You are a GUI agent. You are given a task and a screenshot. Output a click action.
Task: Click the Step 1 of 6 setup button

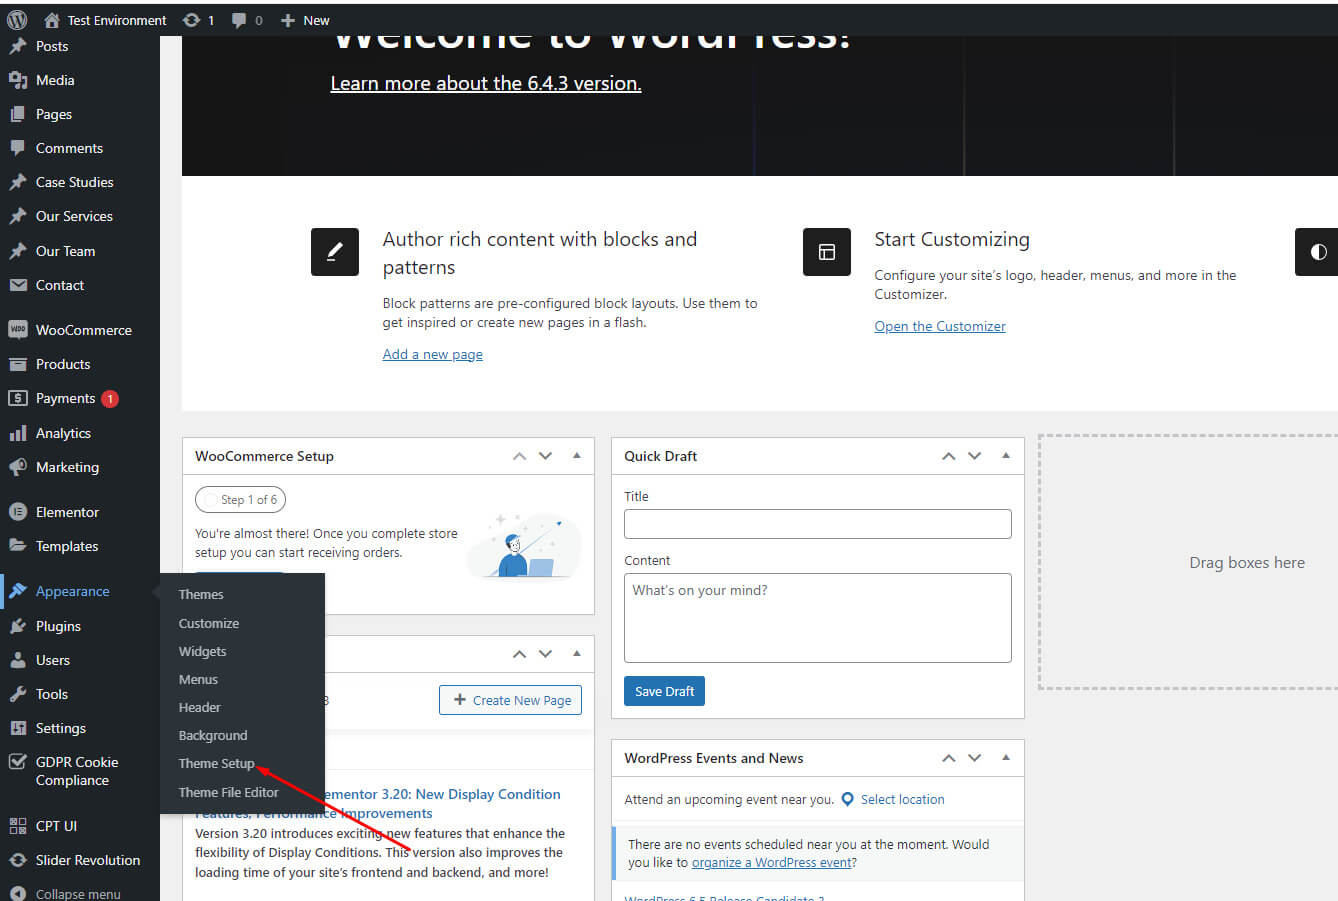pyautogui.click(x=240, y=499)
